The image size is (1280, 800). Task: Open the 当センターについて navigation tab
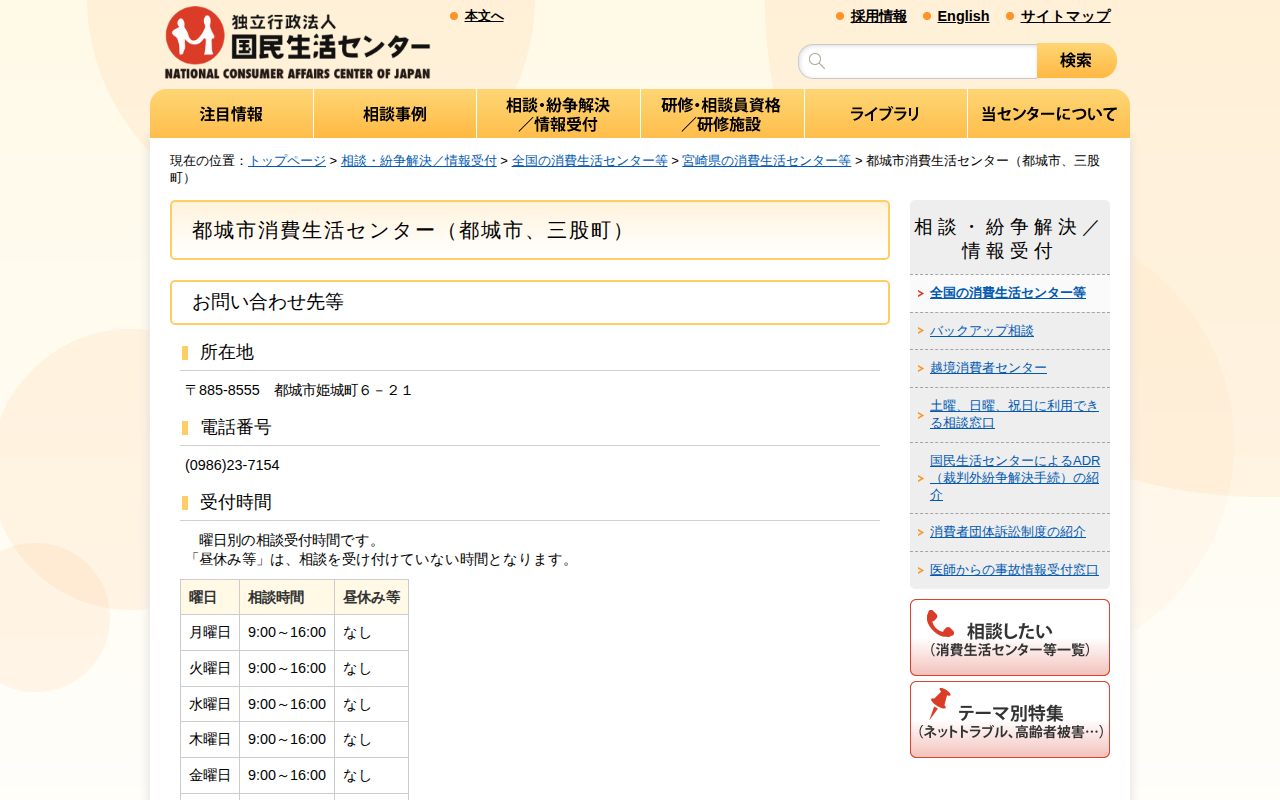click(1048, 114)
